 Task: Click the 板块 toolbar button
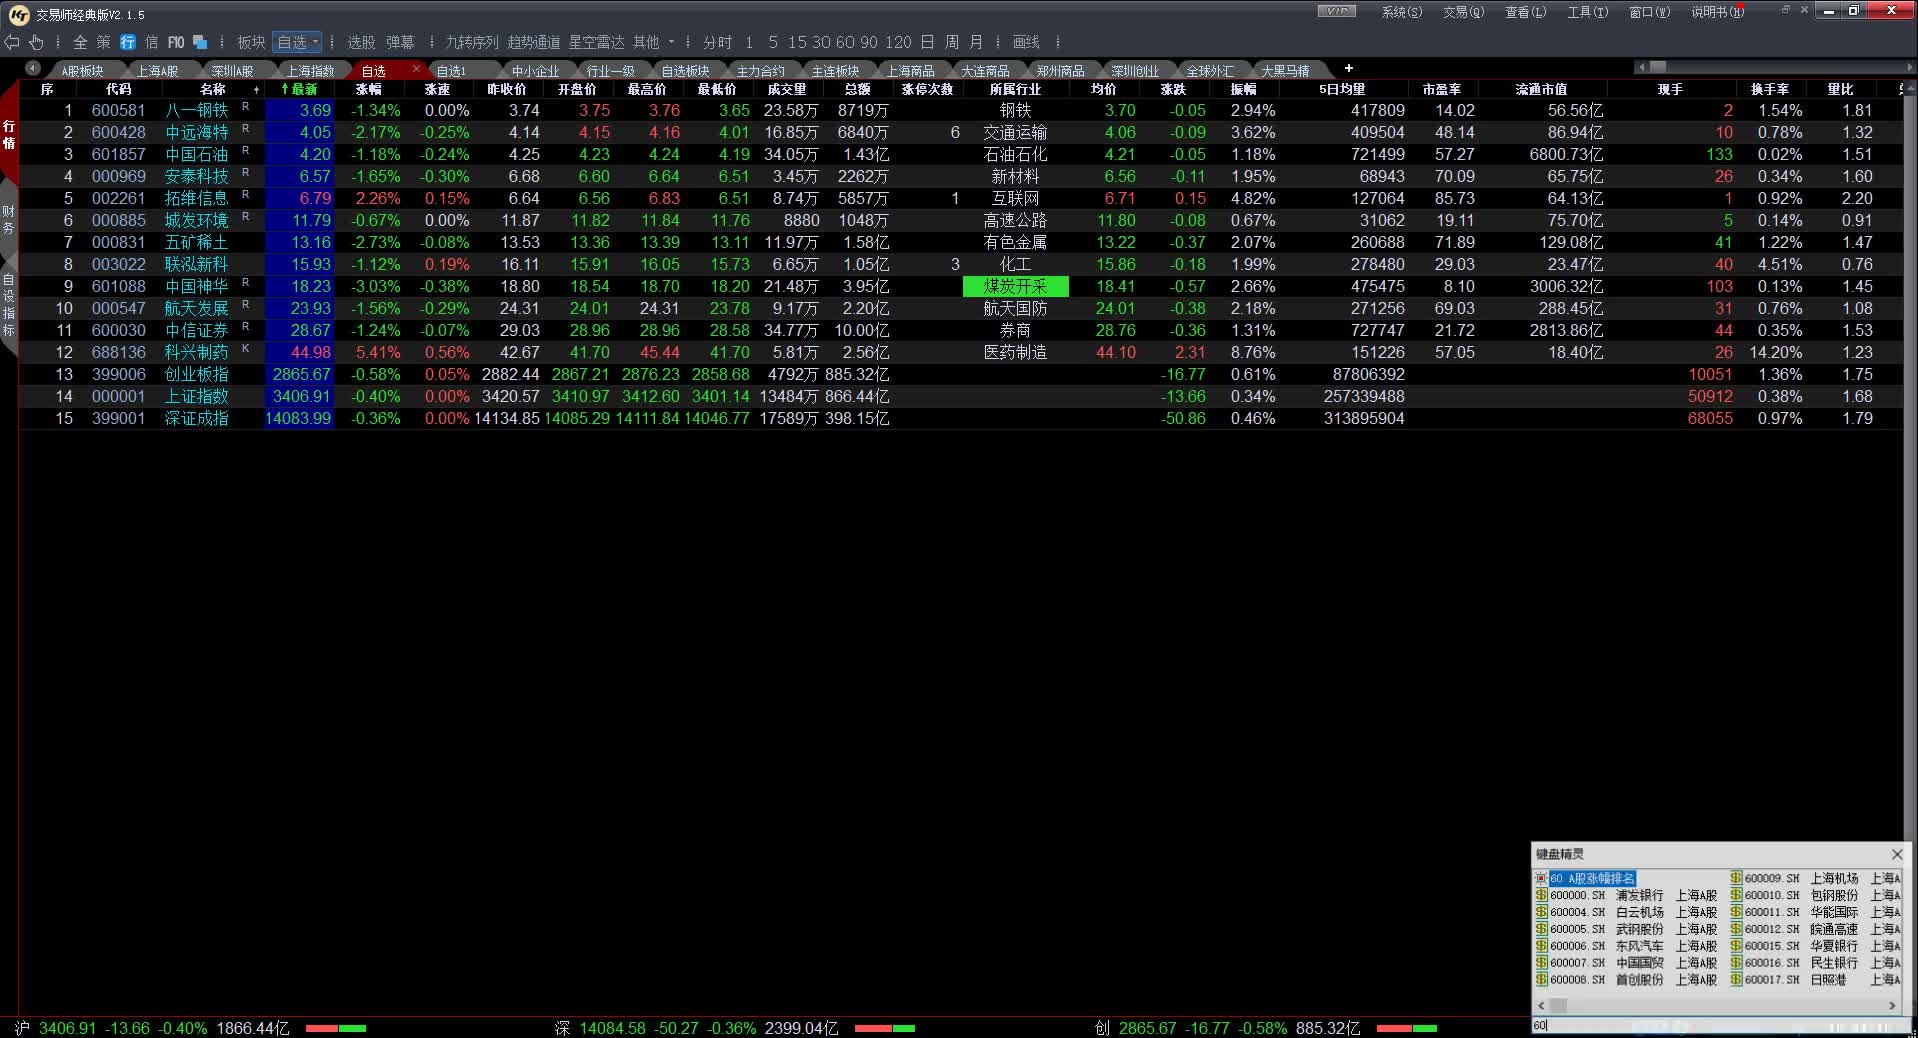pos(251,42)
